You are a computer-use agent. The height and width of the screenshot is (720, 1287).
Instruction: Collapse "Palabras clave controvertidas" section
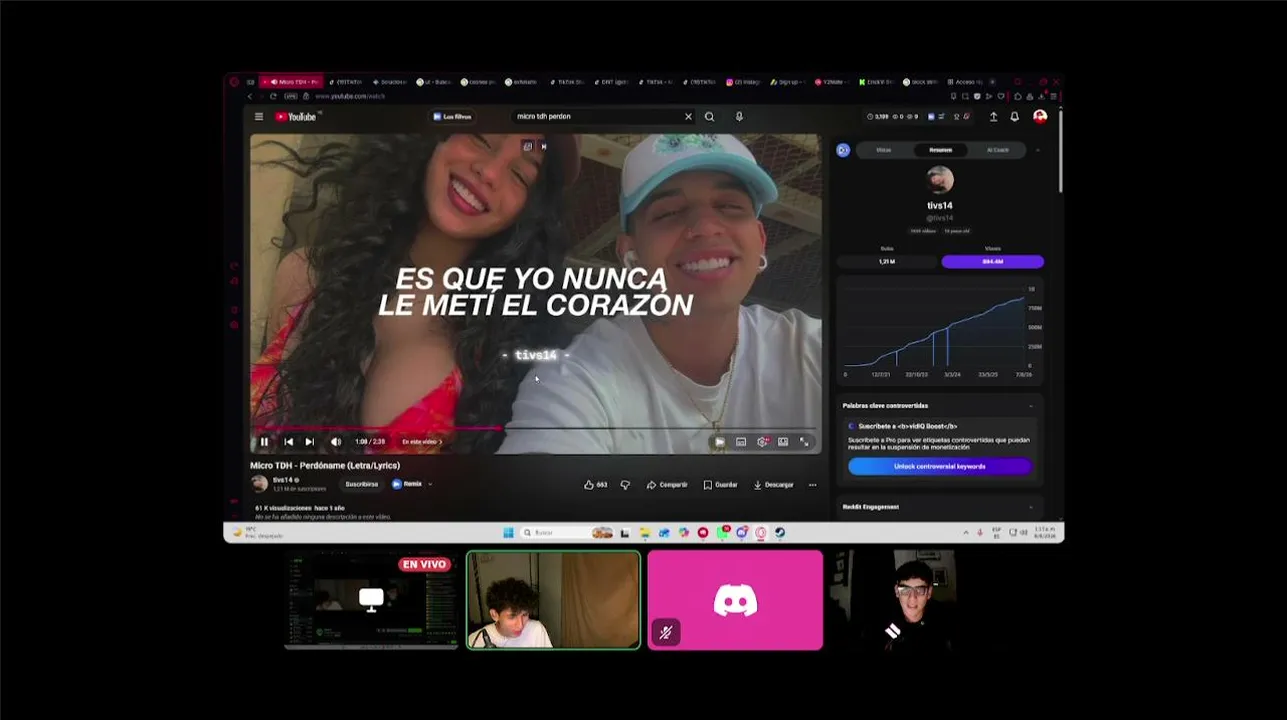1031,406
